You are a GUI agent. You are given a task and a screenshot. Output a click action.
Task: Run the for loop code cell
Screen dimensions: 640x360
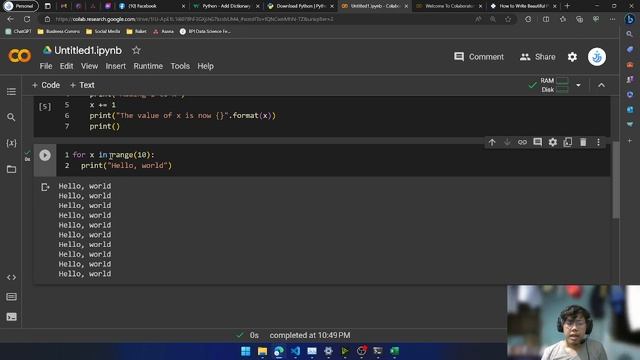point(45,155)
